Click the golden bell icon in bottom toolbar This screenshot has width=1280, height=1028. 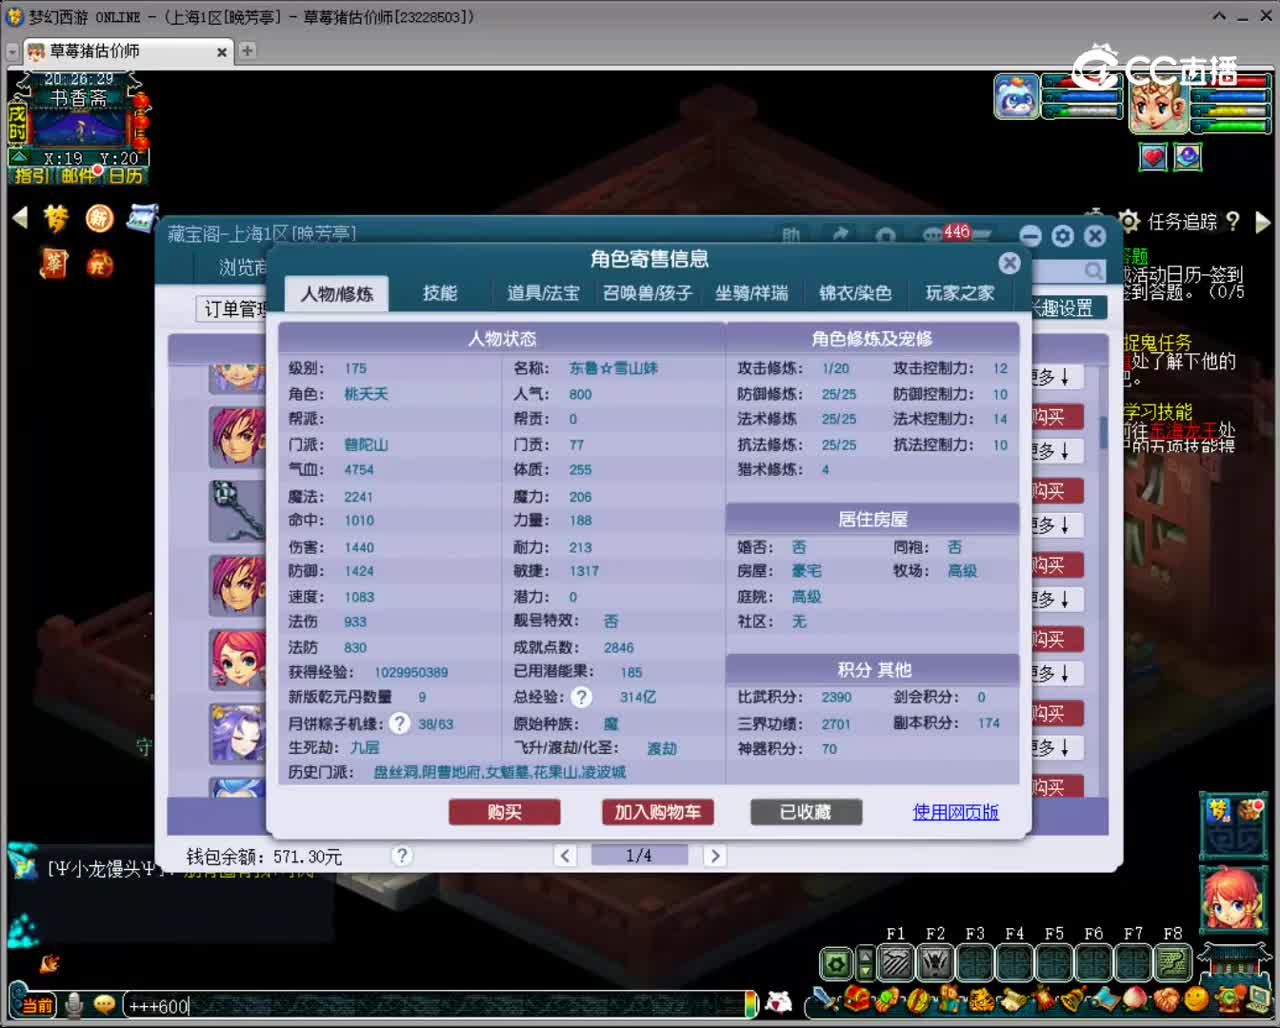click(x=1073, y=998)
